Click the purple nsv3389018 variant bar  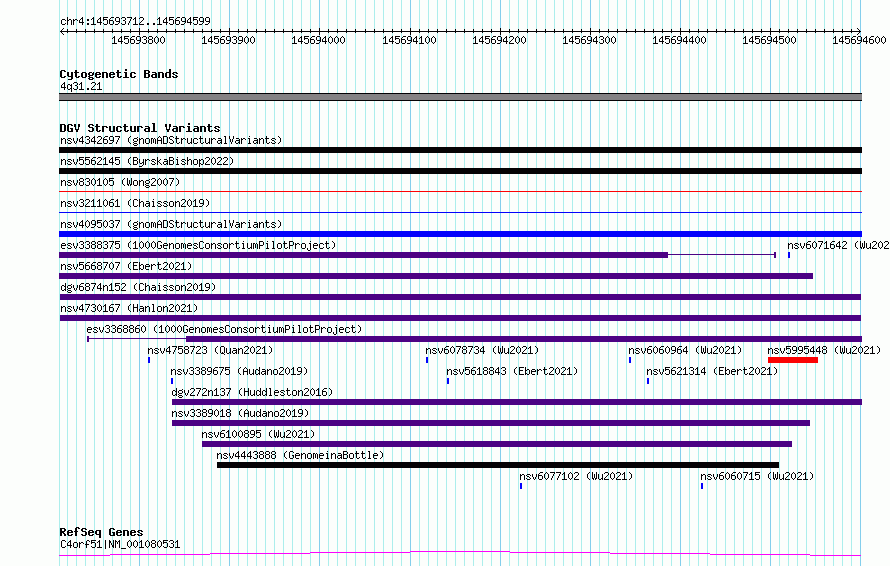491,423
